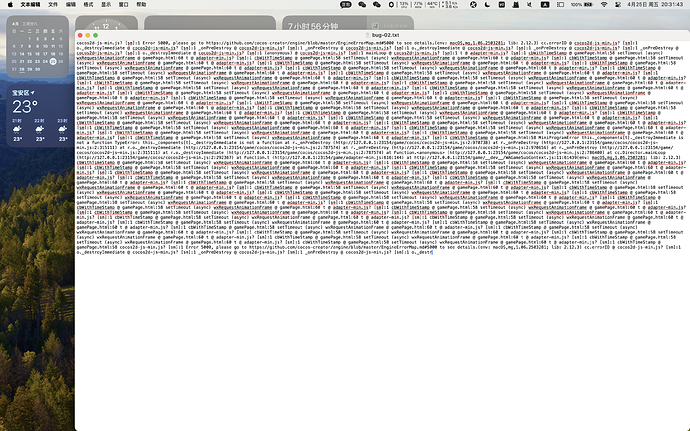Open the MEM 77% memory monitor
Screen dimensions: 690x431
pos(418,4)
